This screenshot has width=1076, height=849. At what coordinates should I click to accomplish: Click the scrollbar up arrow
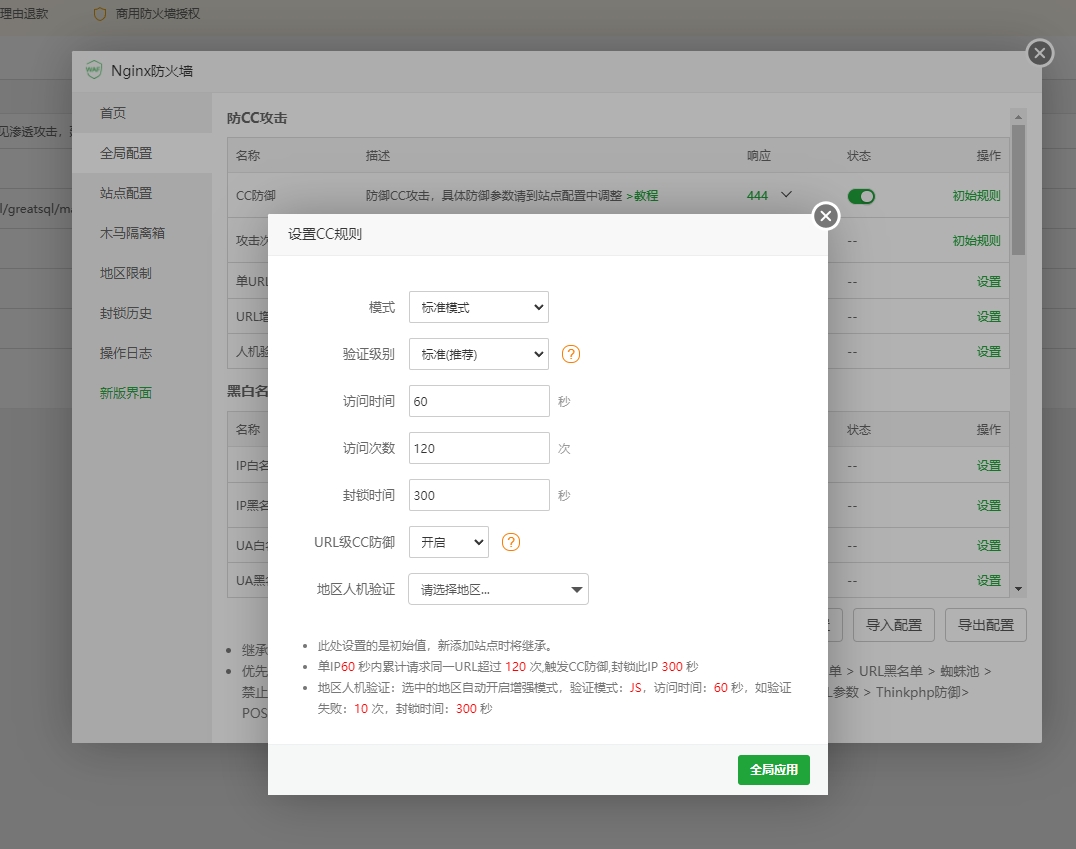[x=1018, y=117]
